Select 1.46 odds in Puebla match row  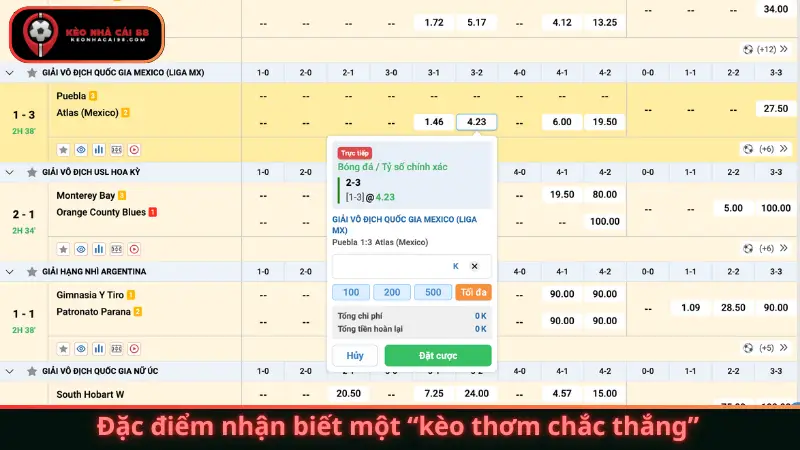[x=434, y=122]
